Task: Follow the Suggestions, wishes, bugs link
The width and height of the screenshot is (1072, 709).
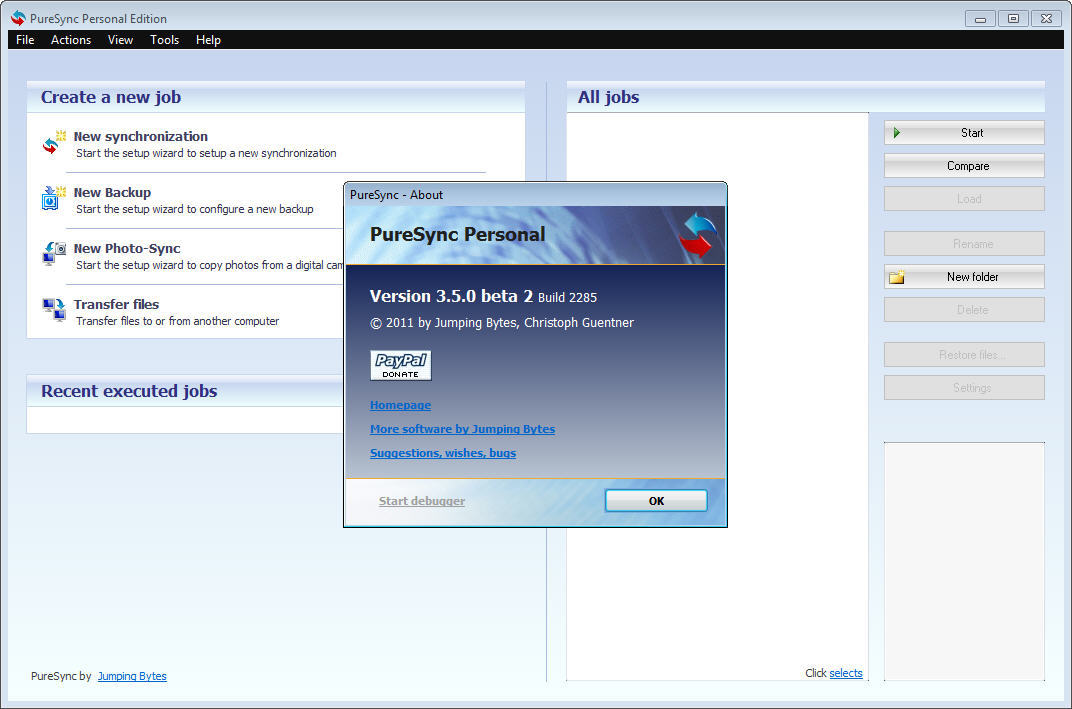Action: (x=443, y=453)
